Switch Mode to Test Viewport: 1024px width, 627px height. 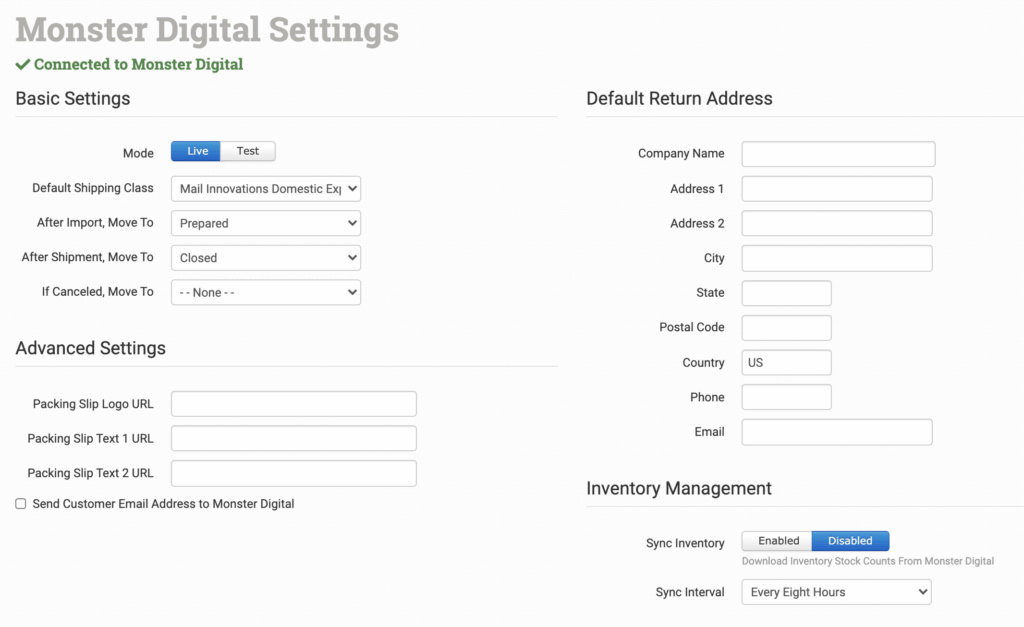tap(248, 151)
